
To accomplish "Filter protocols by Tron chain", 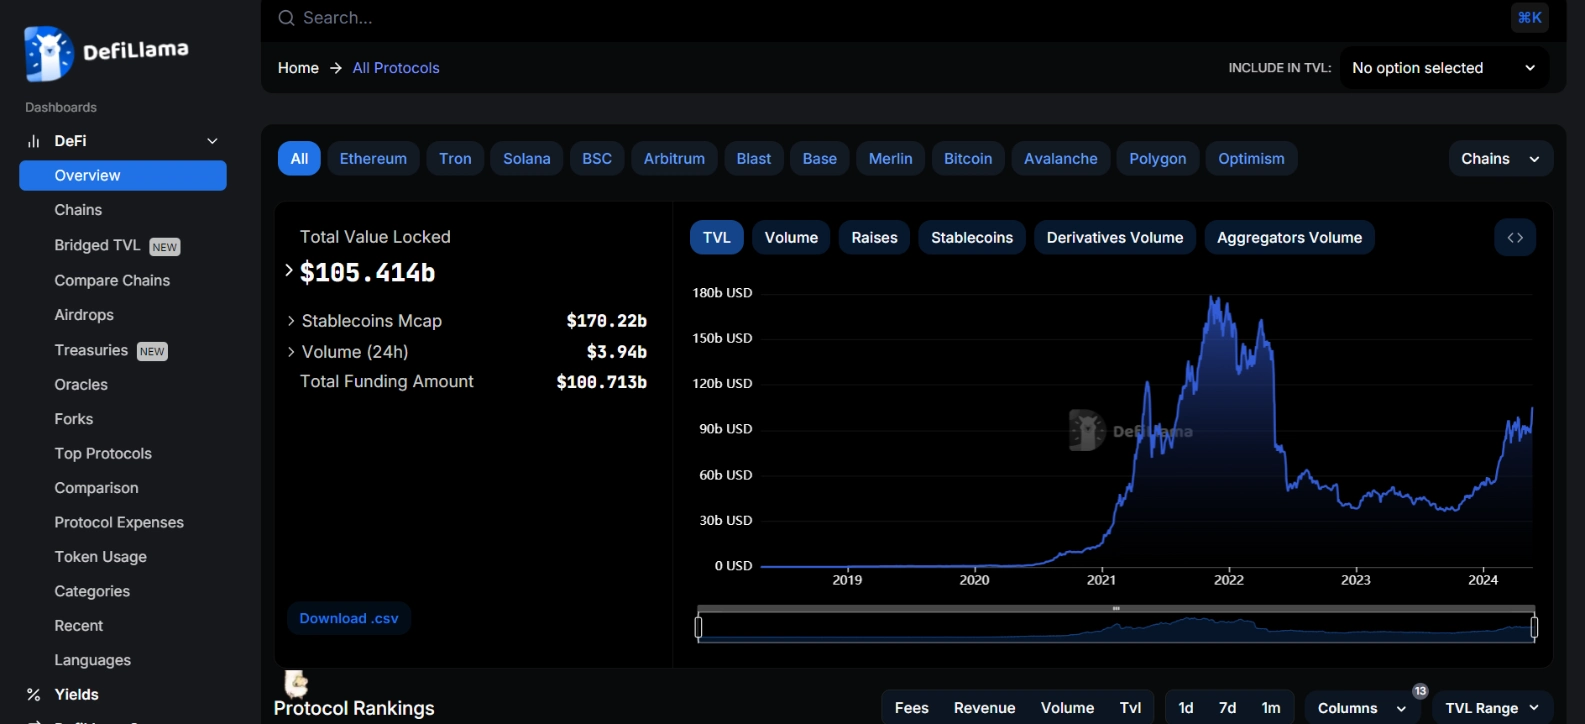I will coord(455,159).
